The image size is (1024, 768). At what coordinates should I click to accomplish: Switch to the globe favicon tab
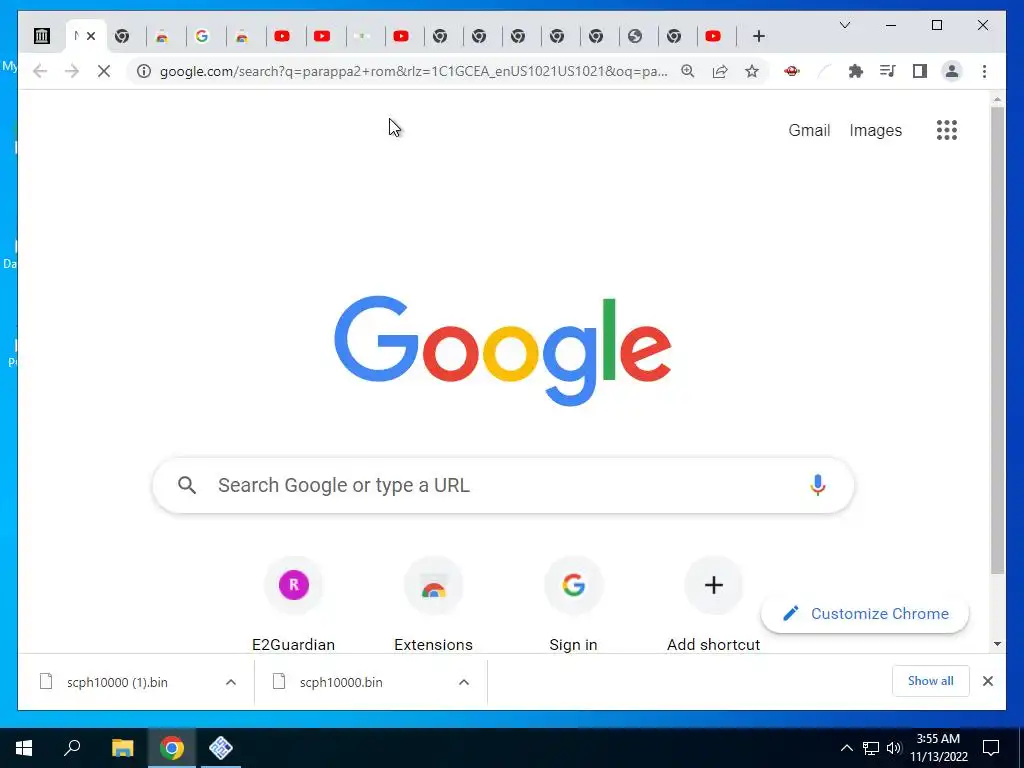point(635,36)
